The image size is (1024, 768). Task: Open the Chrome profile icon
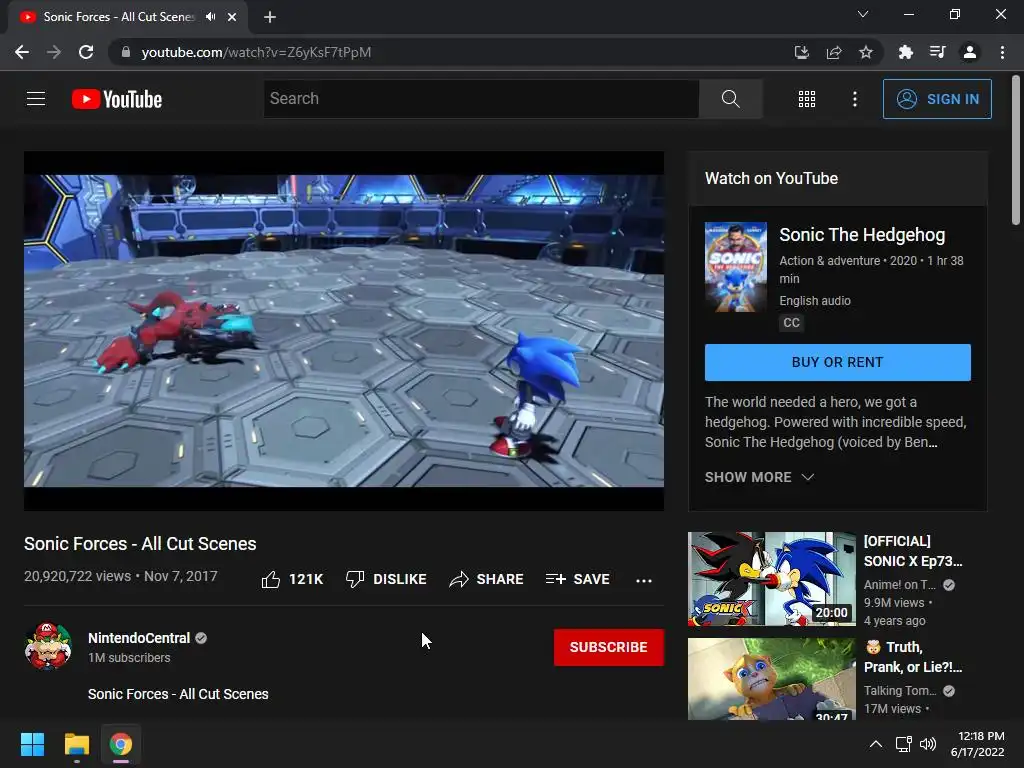pos(970,52)
